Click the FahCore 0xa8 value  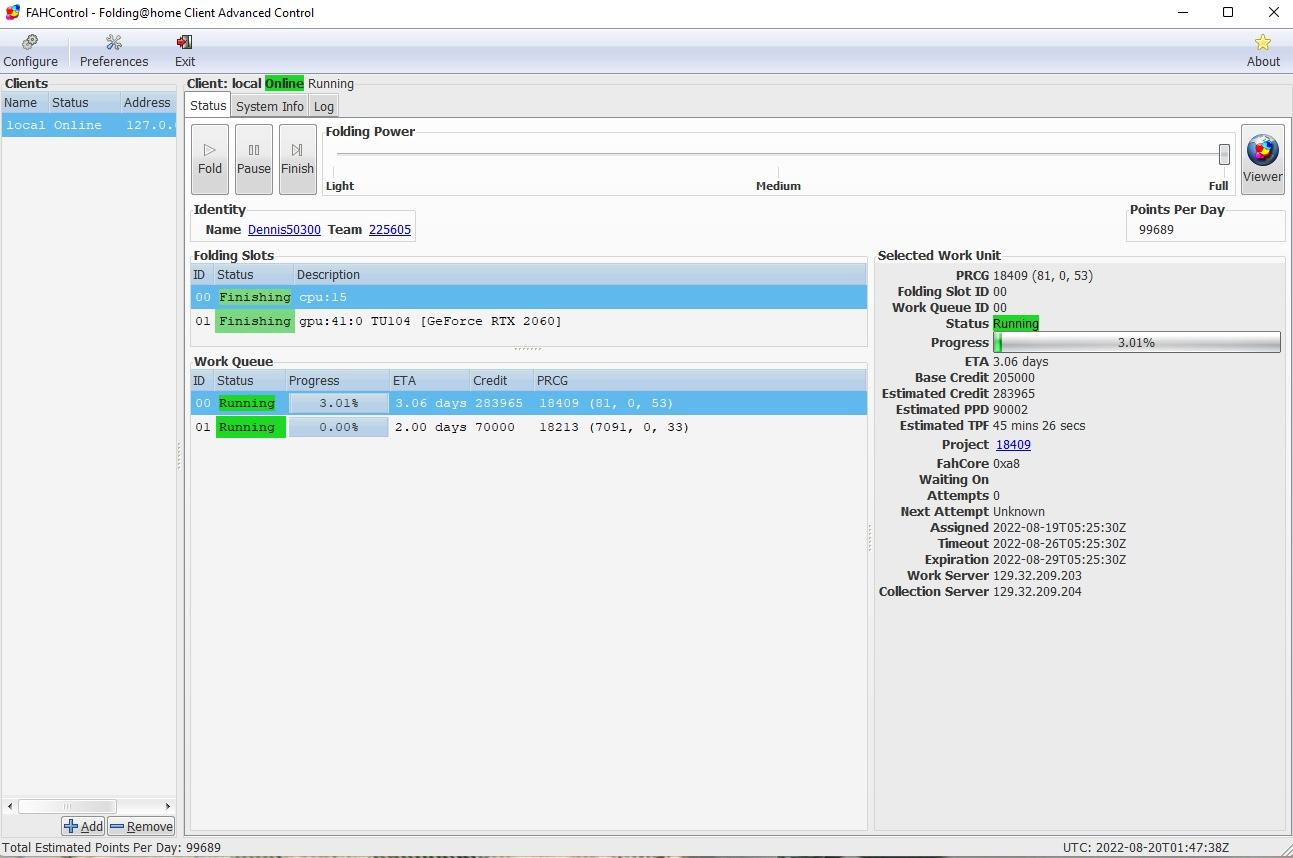[1006, 464]
